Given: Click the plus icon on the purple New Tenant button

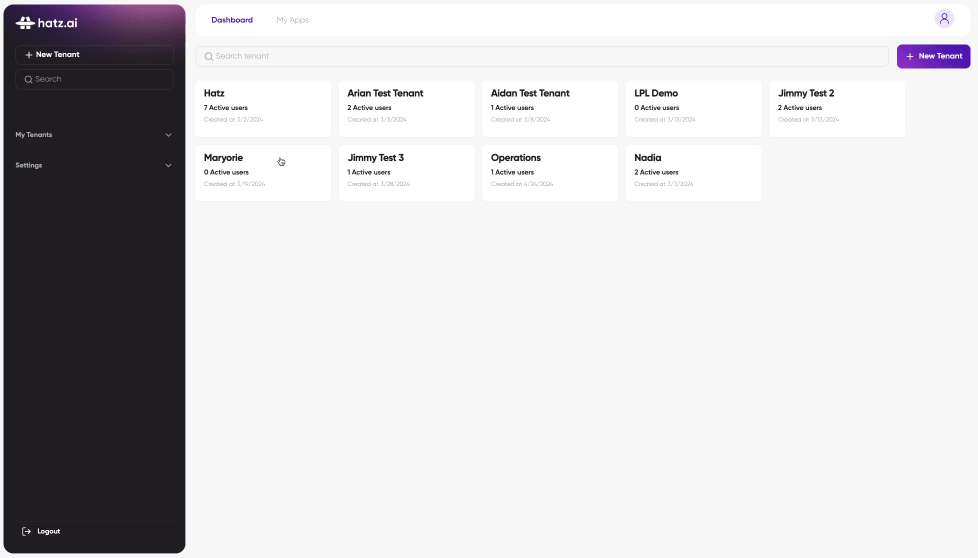Looking at the screenshot, I should [910, 56].
